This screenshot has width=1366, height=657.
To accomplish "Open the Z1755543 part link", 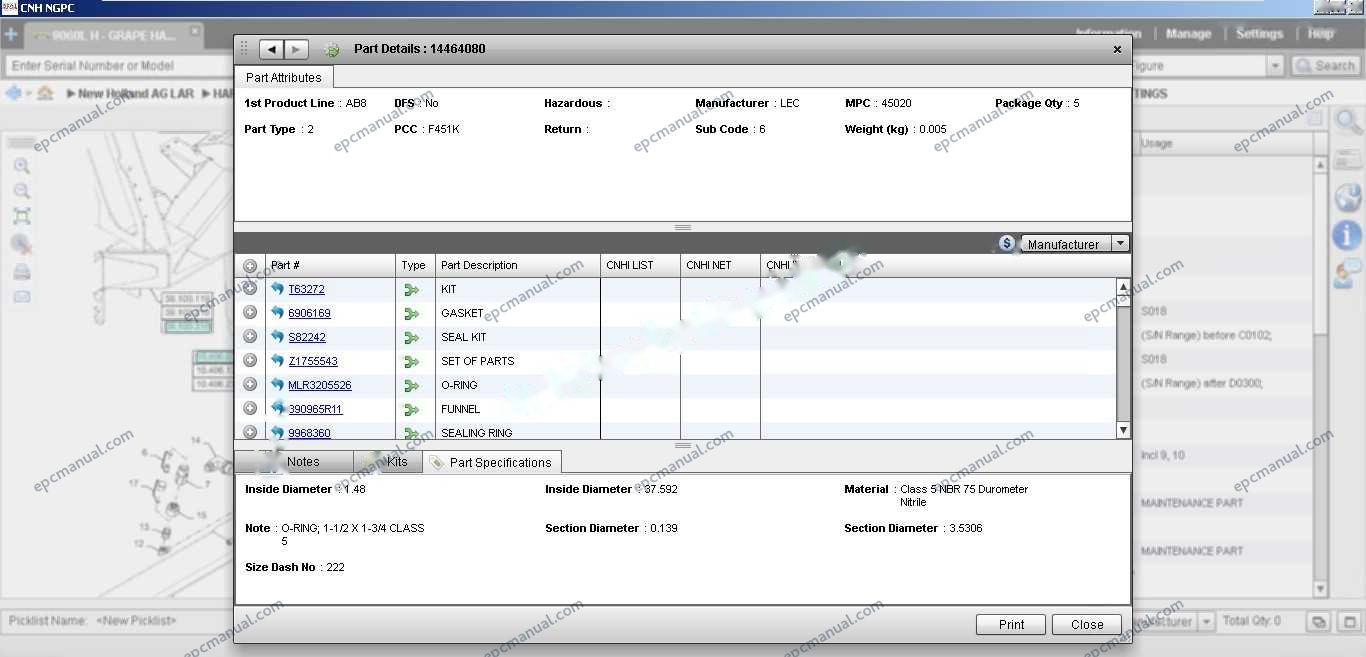I will [x=313, y=361].
